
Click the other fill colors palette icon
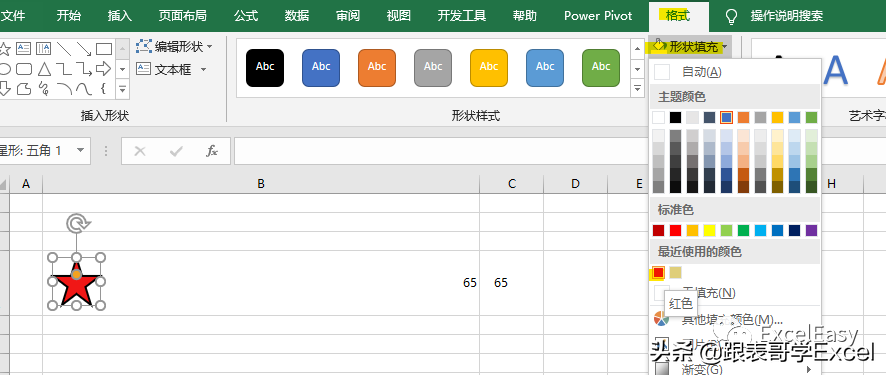point(661,319)
